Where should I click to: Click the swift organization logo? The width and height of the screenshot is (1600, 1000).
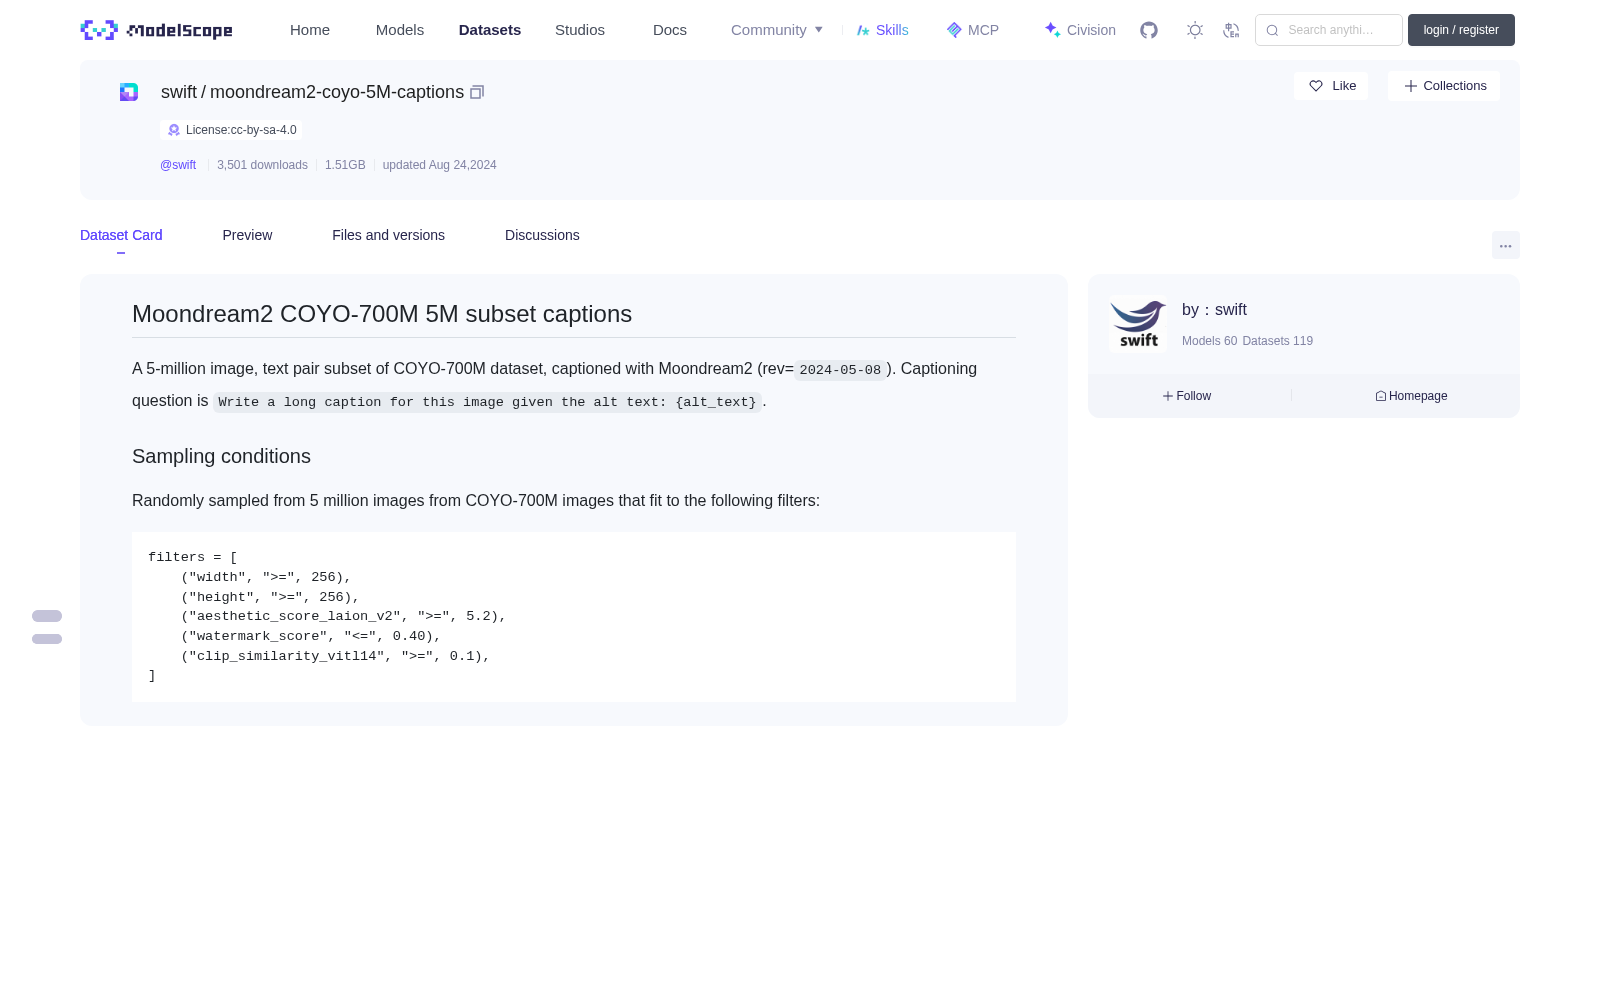pyautogui.click(x=1138, y=324)
